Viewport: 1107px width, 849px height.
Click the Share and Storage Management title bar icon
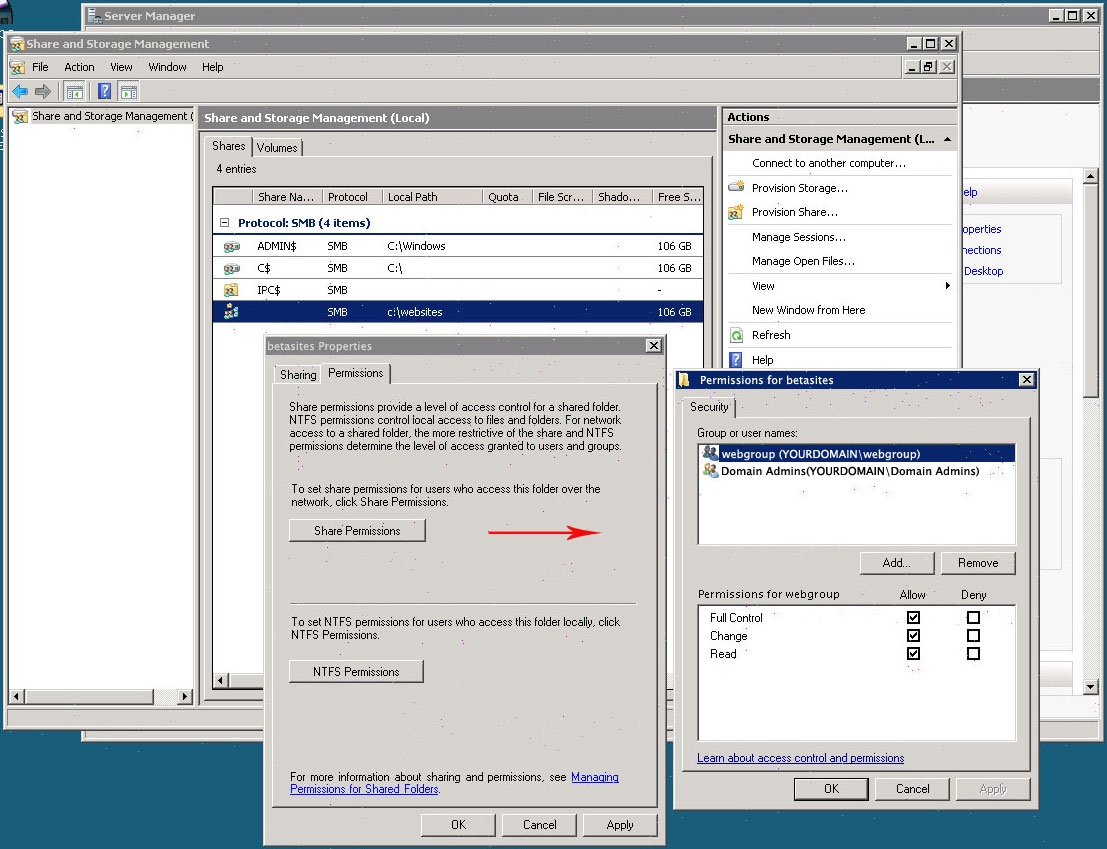pos(17,44)
